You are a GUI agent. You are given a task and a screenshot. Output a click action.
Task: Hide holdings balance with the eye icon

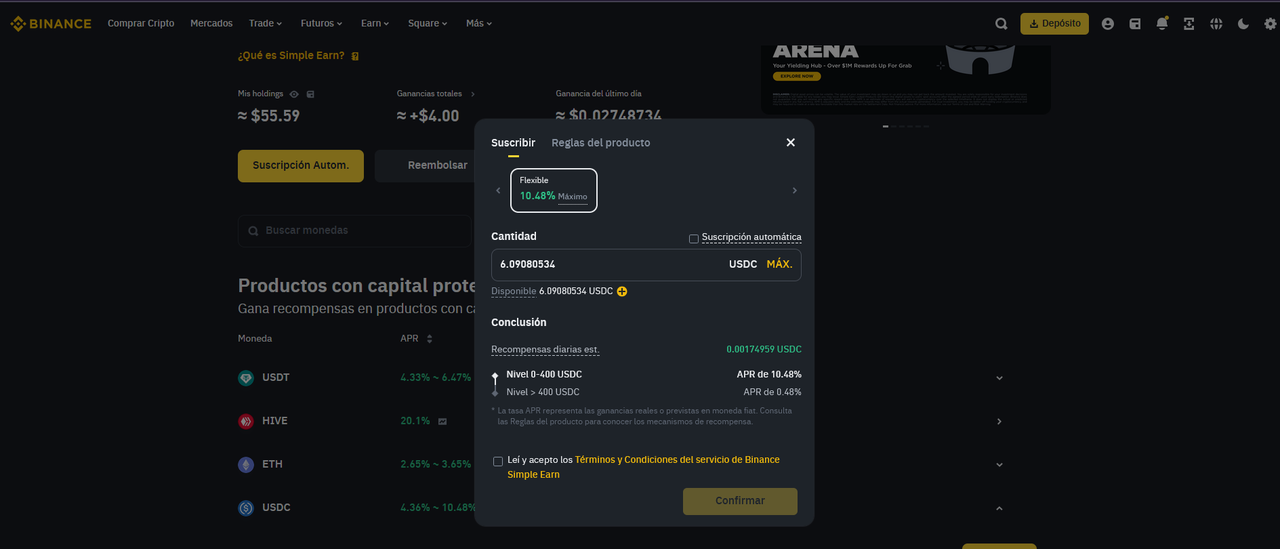click(294, 94)
